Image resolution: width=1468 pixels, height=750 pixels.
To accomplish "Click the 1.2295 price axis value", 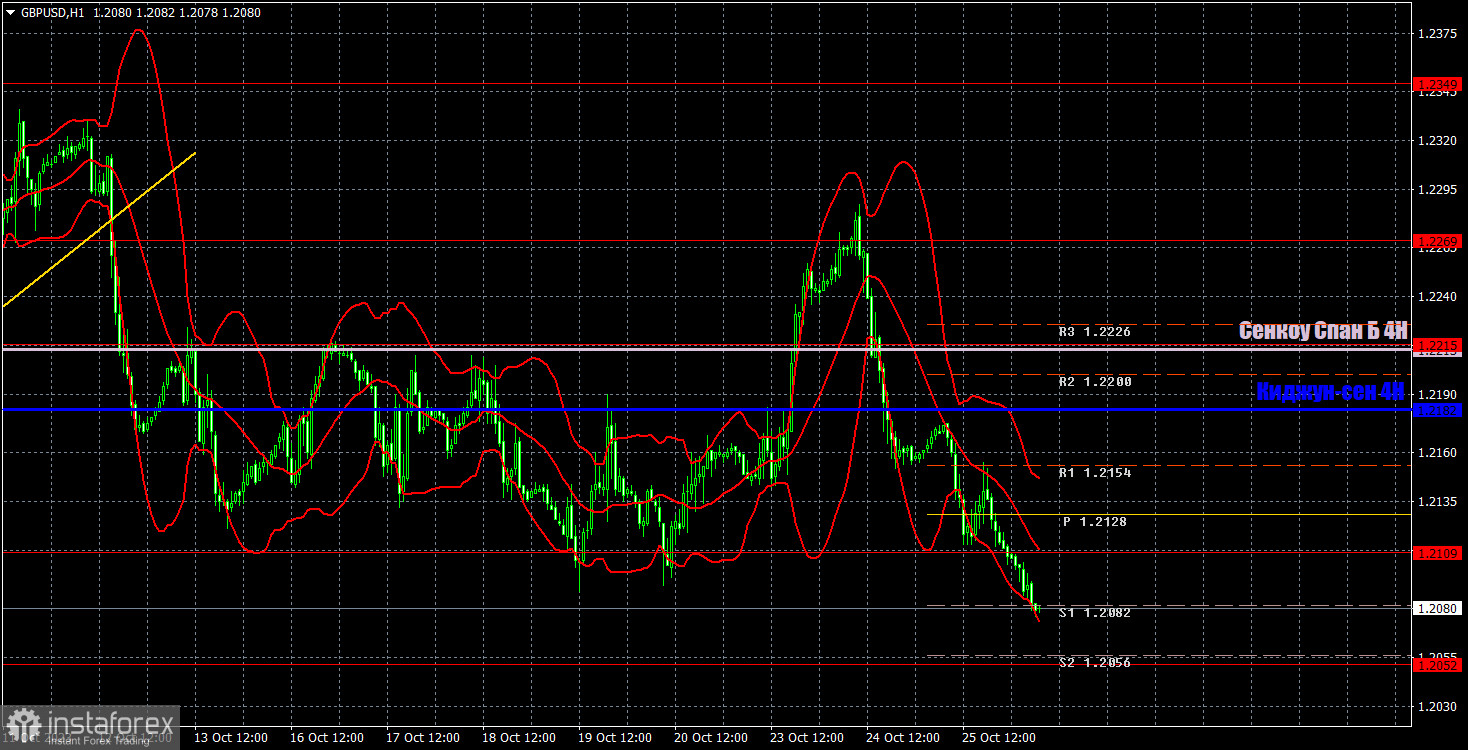I will coord(1436,190).
